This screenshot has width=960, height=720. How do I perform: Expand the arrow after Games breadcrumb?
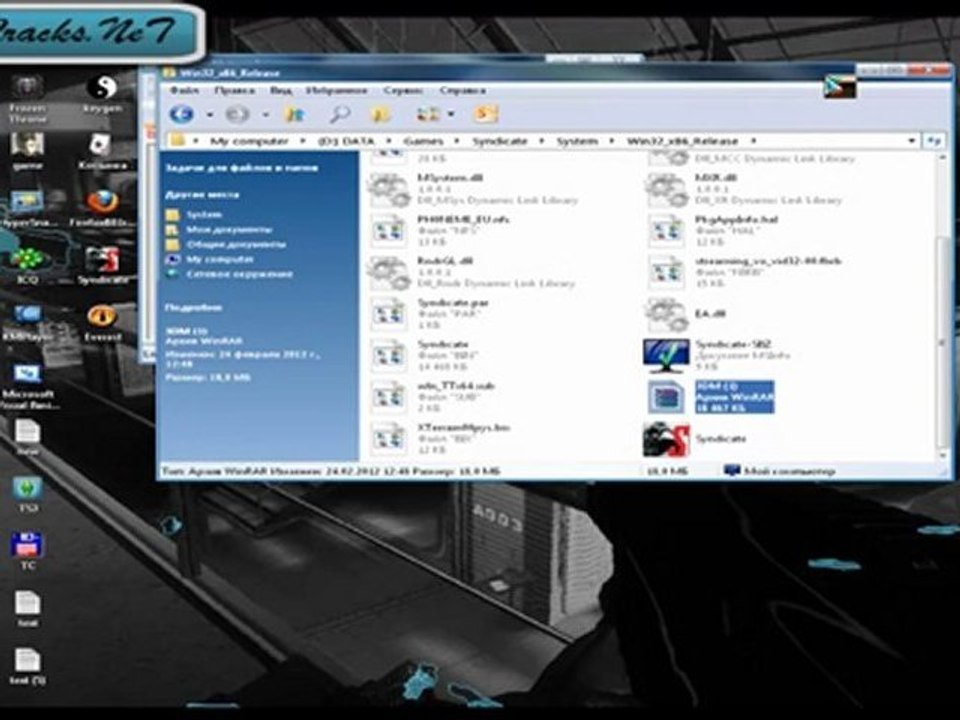click(456, 141)
